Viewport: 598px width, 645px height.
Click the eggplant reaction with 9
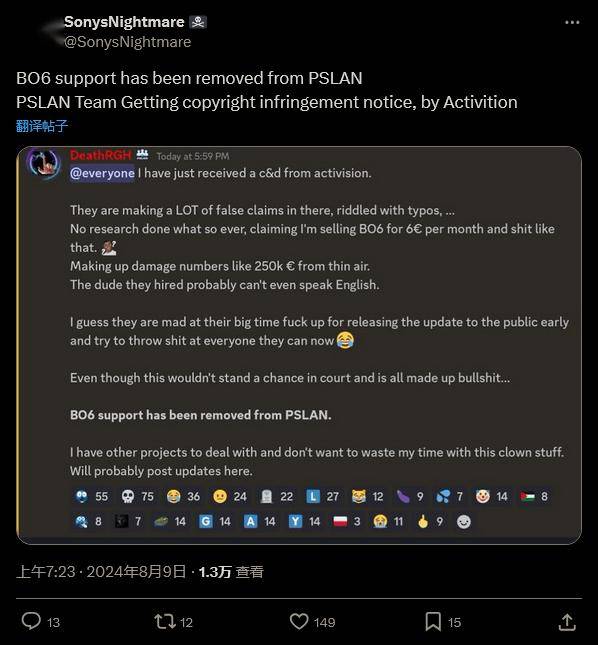[409, 497]
